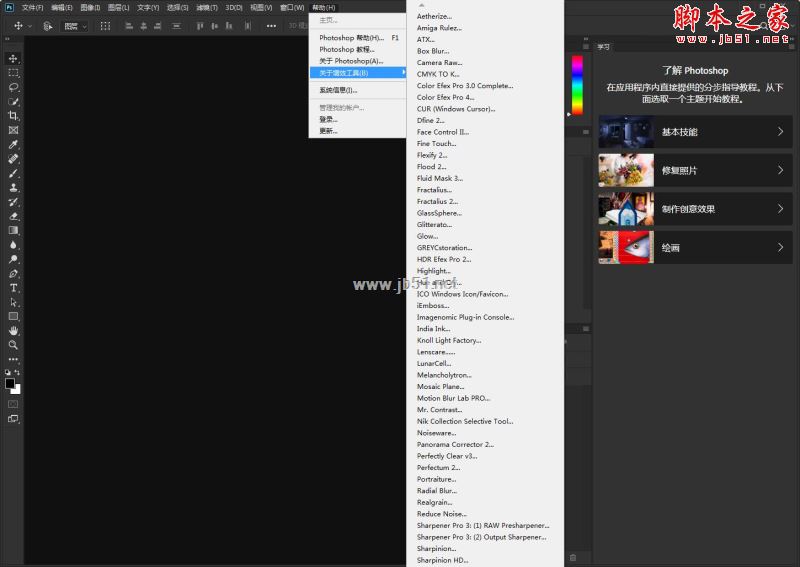
Task: Choose 关于 Photoshop(A) menu entry
Action: pyautogui.click(x=358, y=61)
